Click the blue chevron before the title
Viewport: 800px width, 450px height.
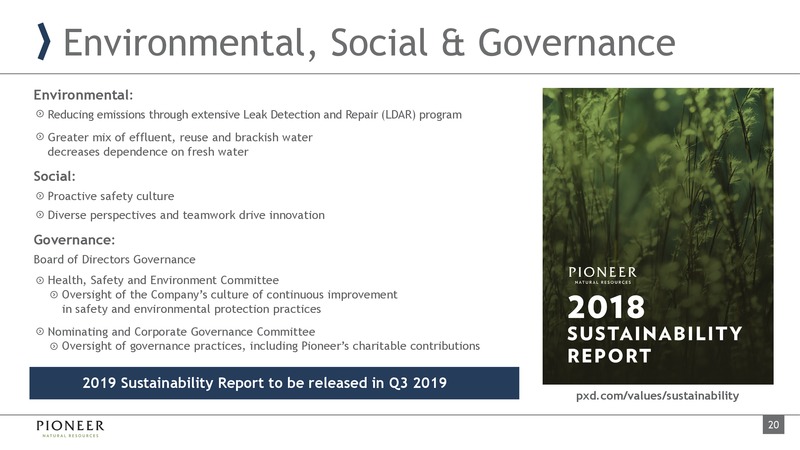point(45,42)
